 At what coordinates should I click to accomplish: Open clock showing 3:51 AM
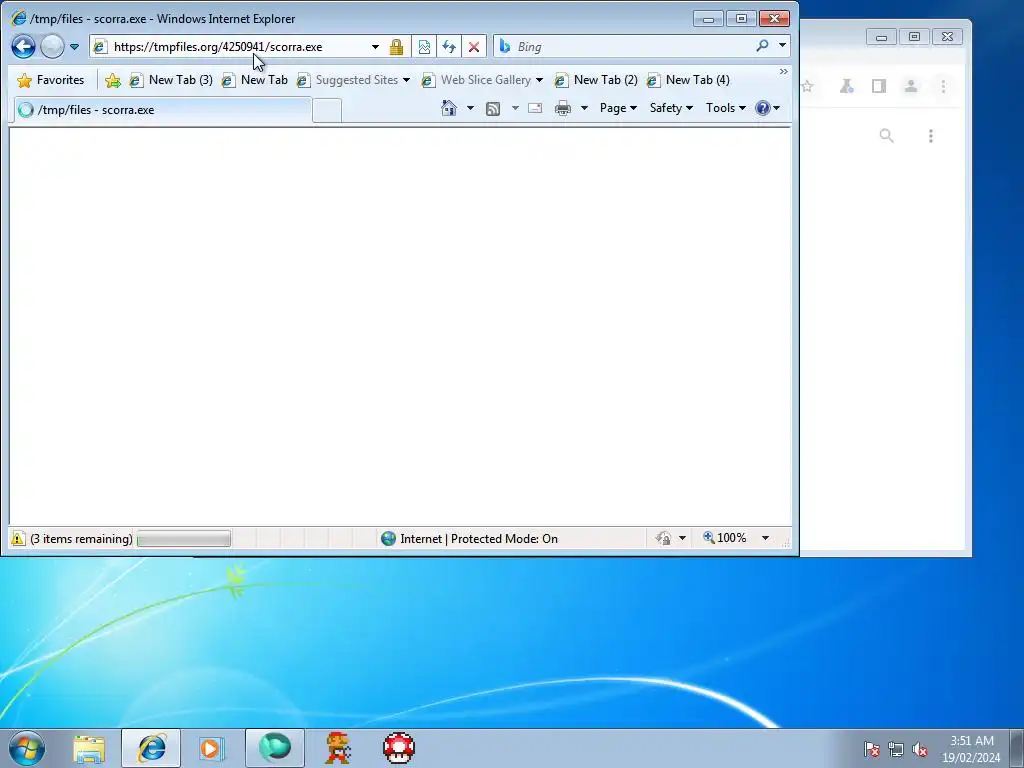coord(971,748)
